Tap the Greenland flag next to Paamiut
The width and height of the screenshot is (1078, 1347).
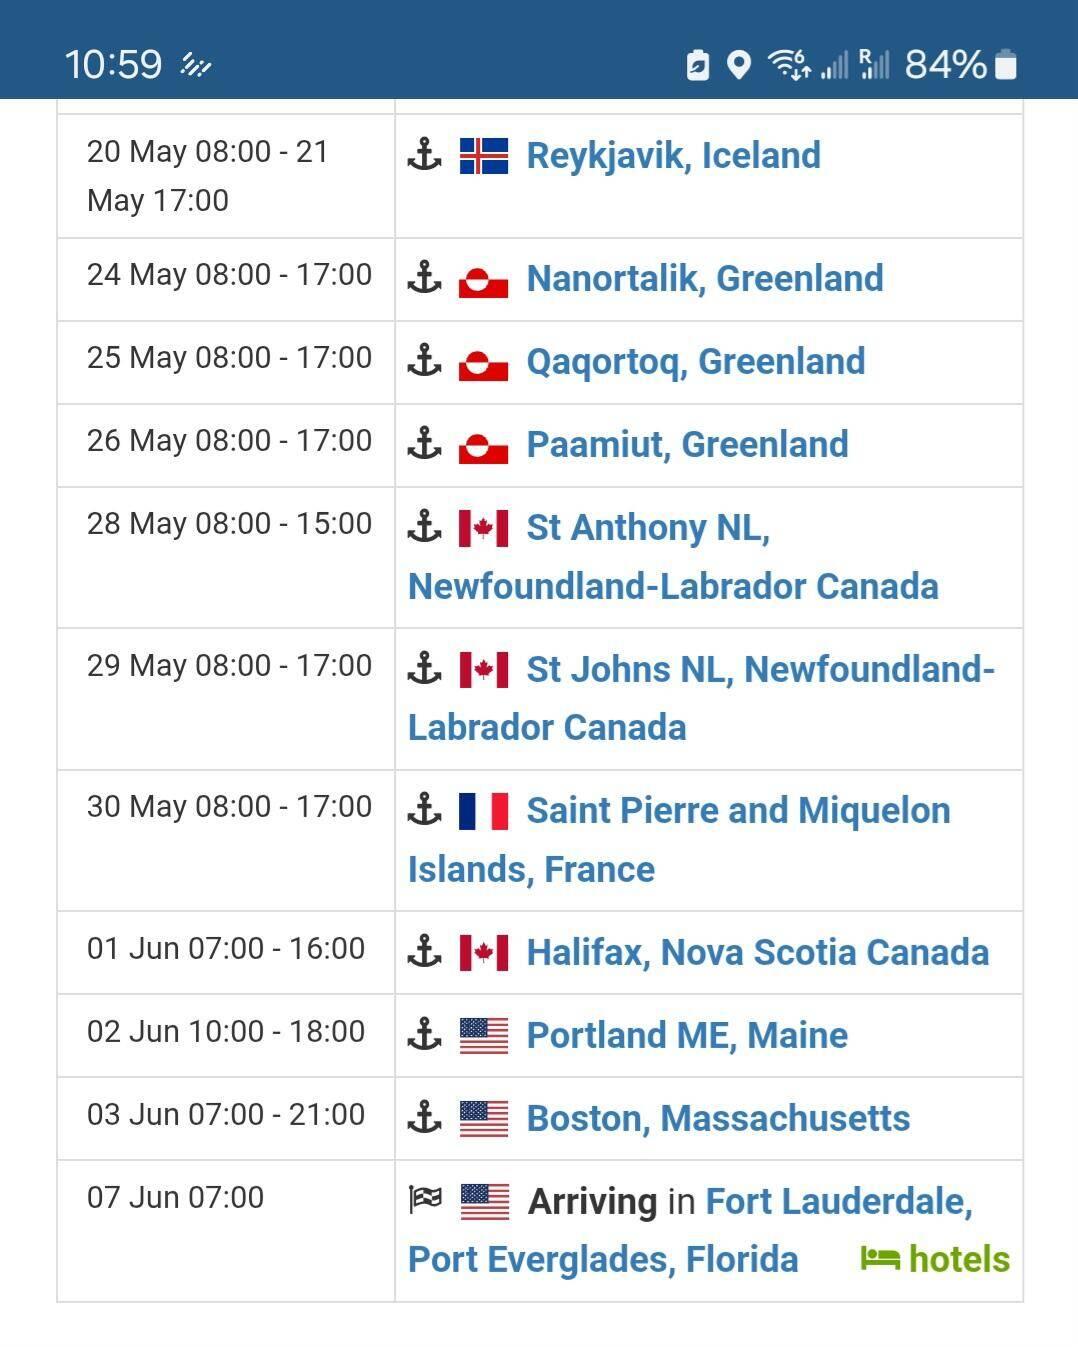tap(484, 446)
